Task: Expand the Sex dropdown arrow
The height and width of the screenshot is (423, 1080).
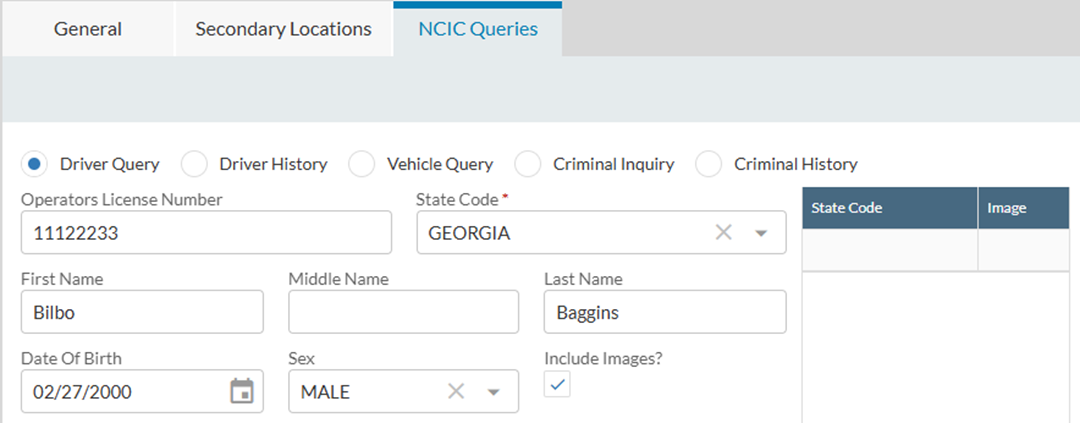Action: [x=493, y=392]
